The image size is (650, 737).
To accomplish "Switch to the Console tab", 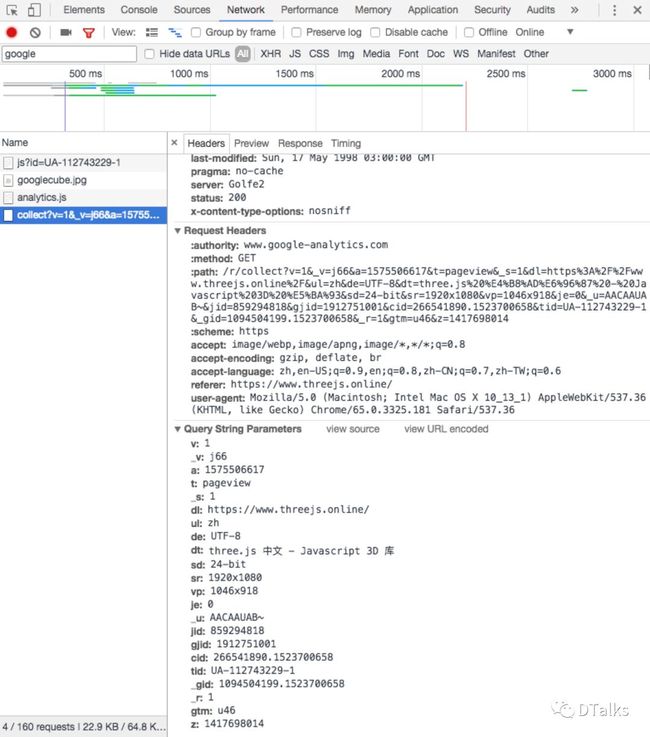I will point(139,10).
